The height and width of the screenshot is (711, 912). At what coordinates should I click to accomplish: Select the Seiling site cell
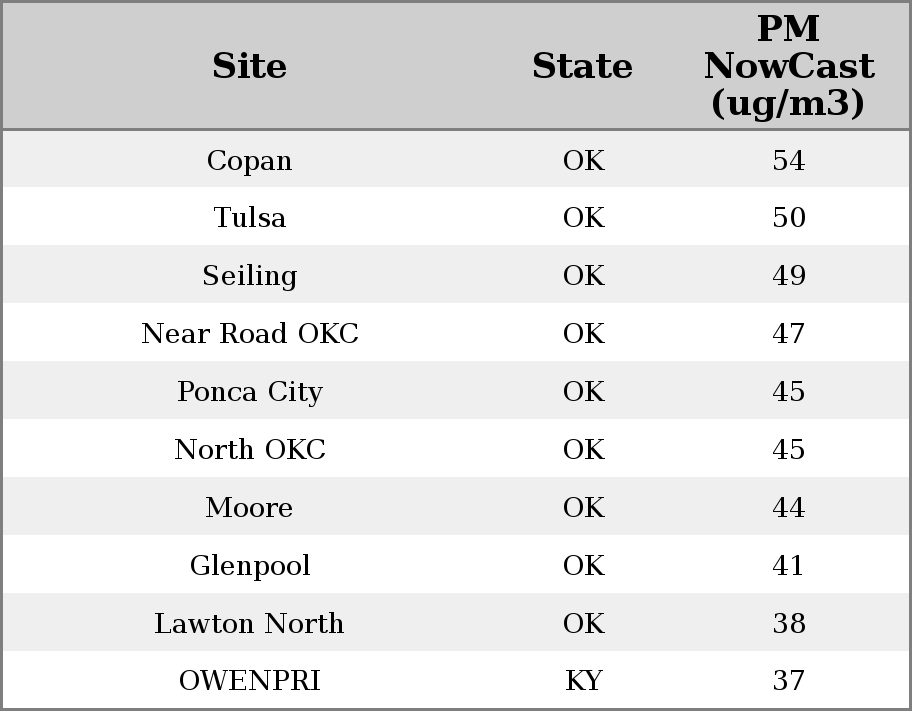tap(249, 276)
